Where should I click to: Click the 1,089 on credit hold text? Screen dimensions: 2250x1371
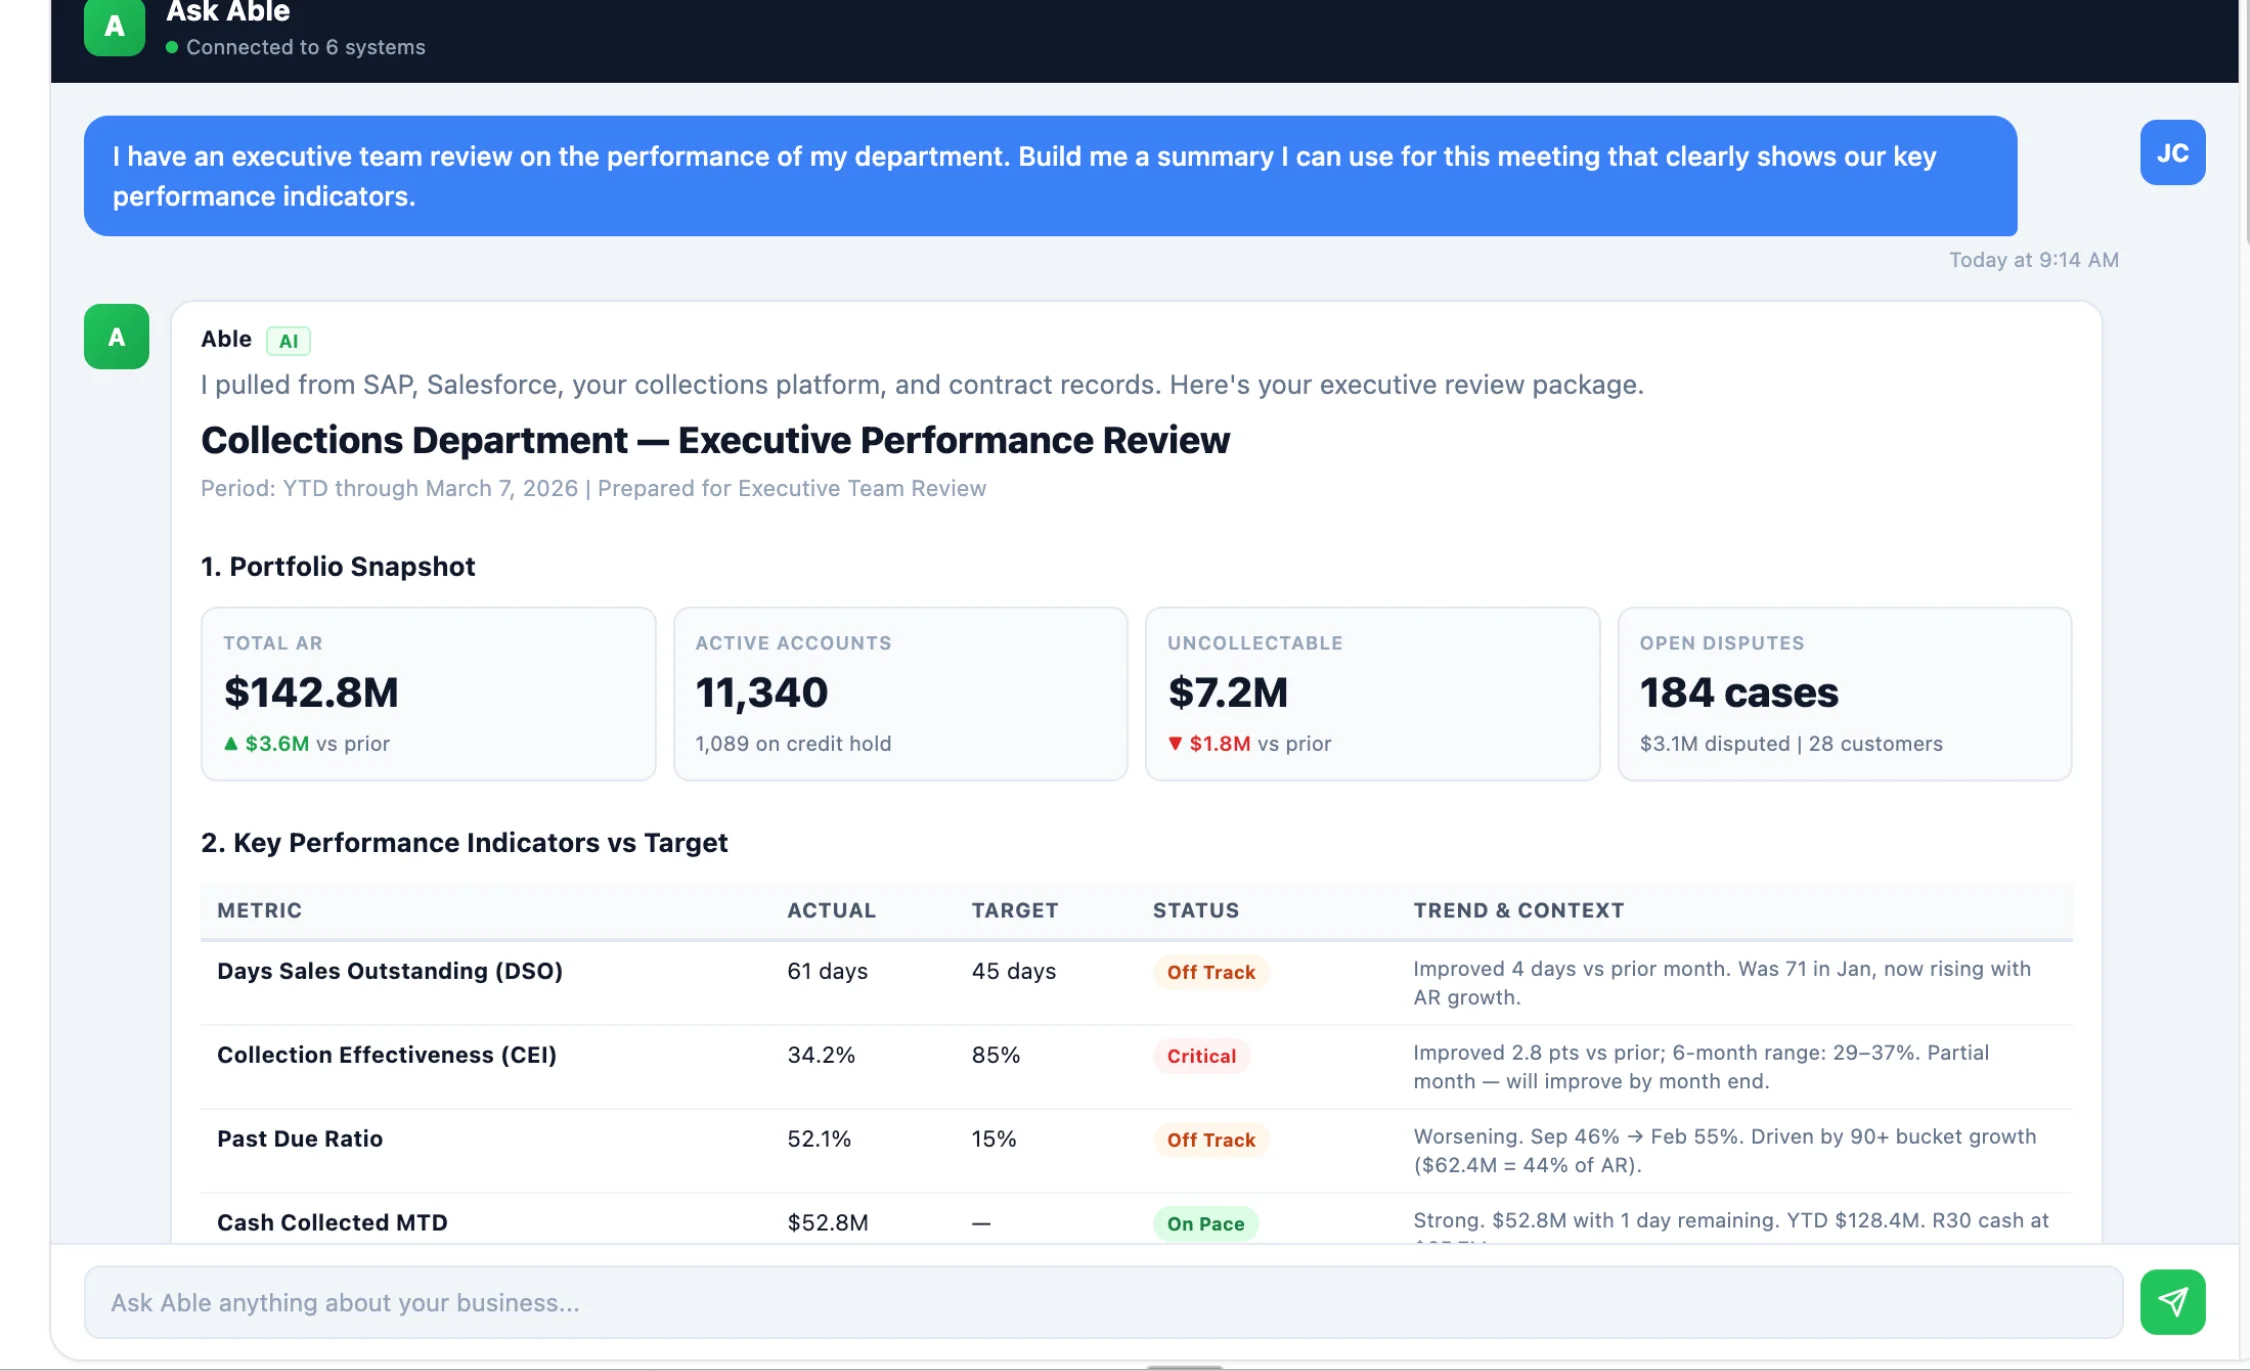[x=793, y=744]
